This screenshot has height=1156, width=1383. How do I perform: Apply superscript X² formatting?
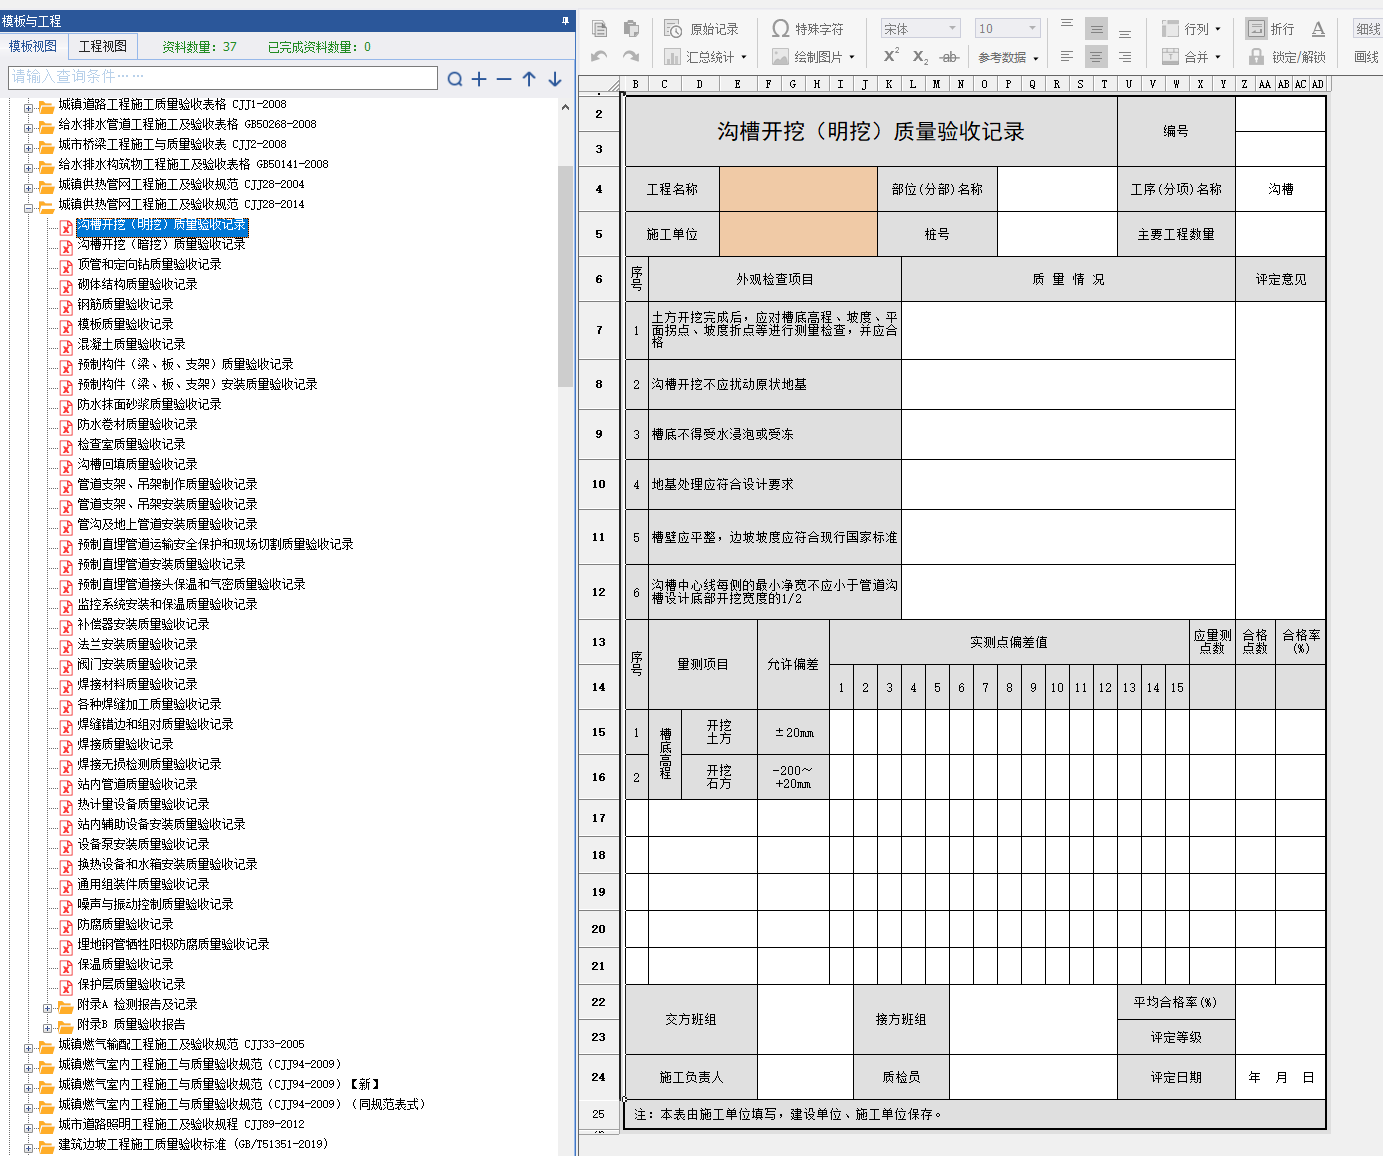point(891,56)
